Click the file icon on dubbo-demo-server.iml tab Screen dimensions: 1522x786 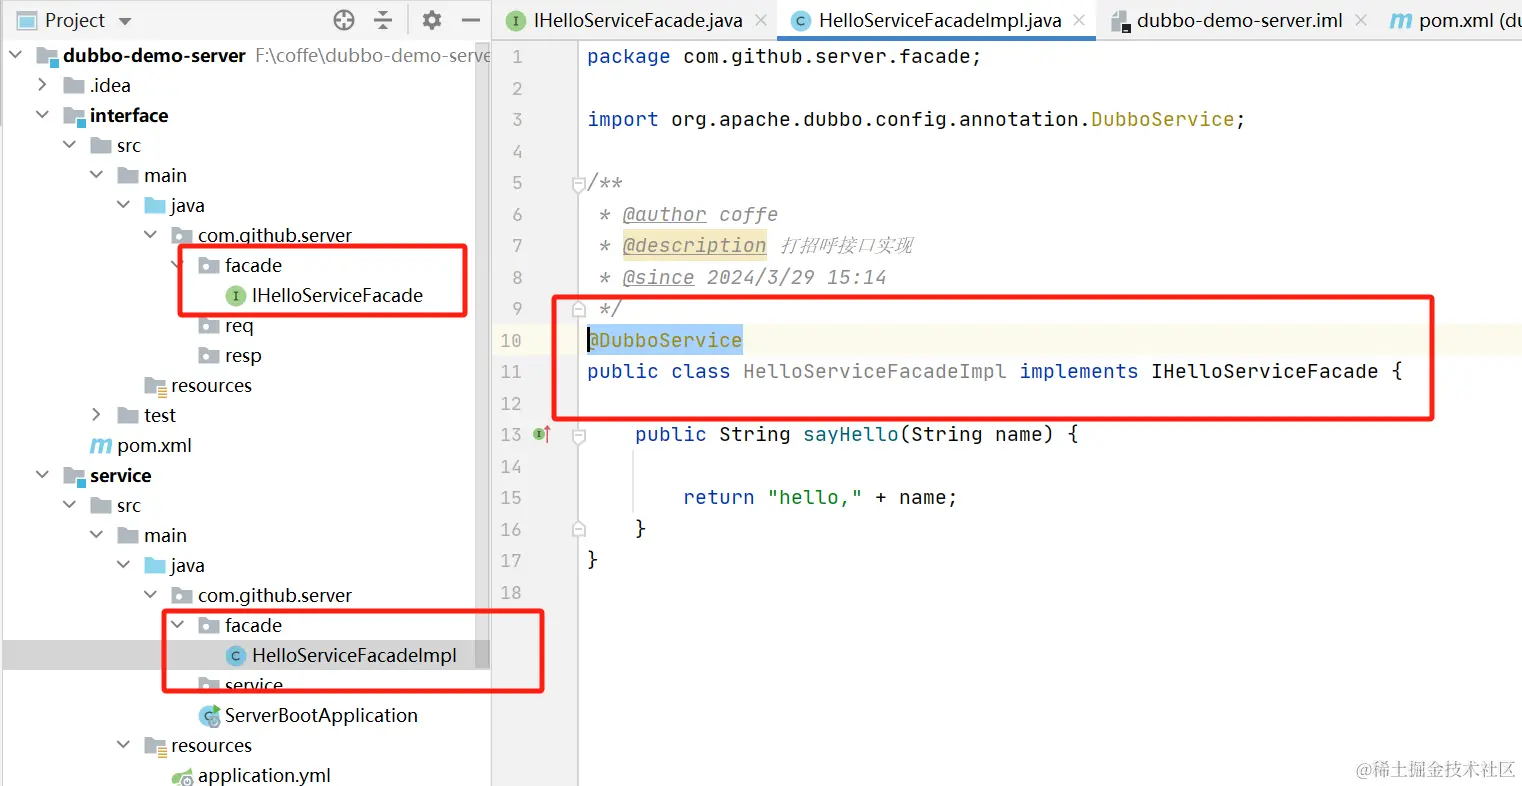pyautogui.click(x=1120, y=20)
